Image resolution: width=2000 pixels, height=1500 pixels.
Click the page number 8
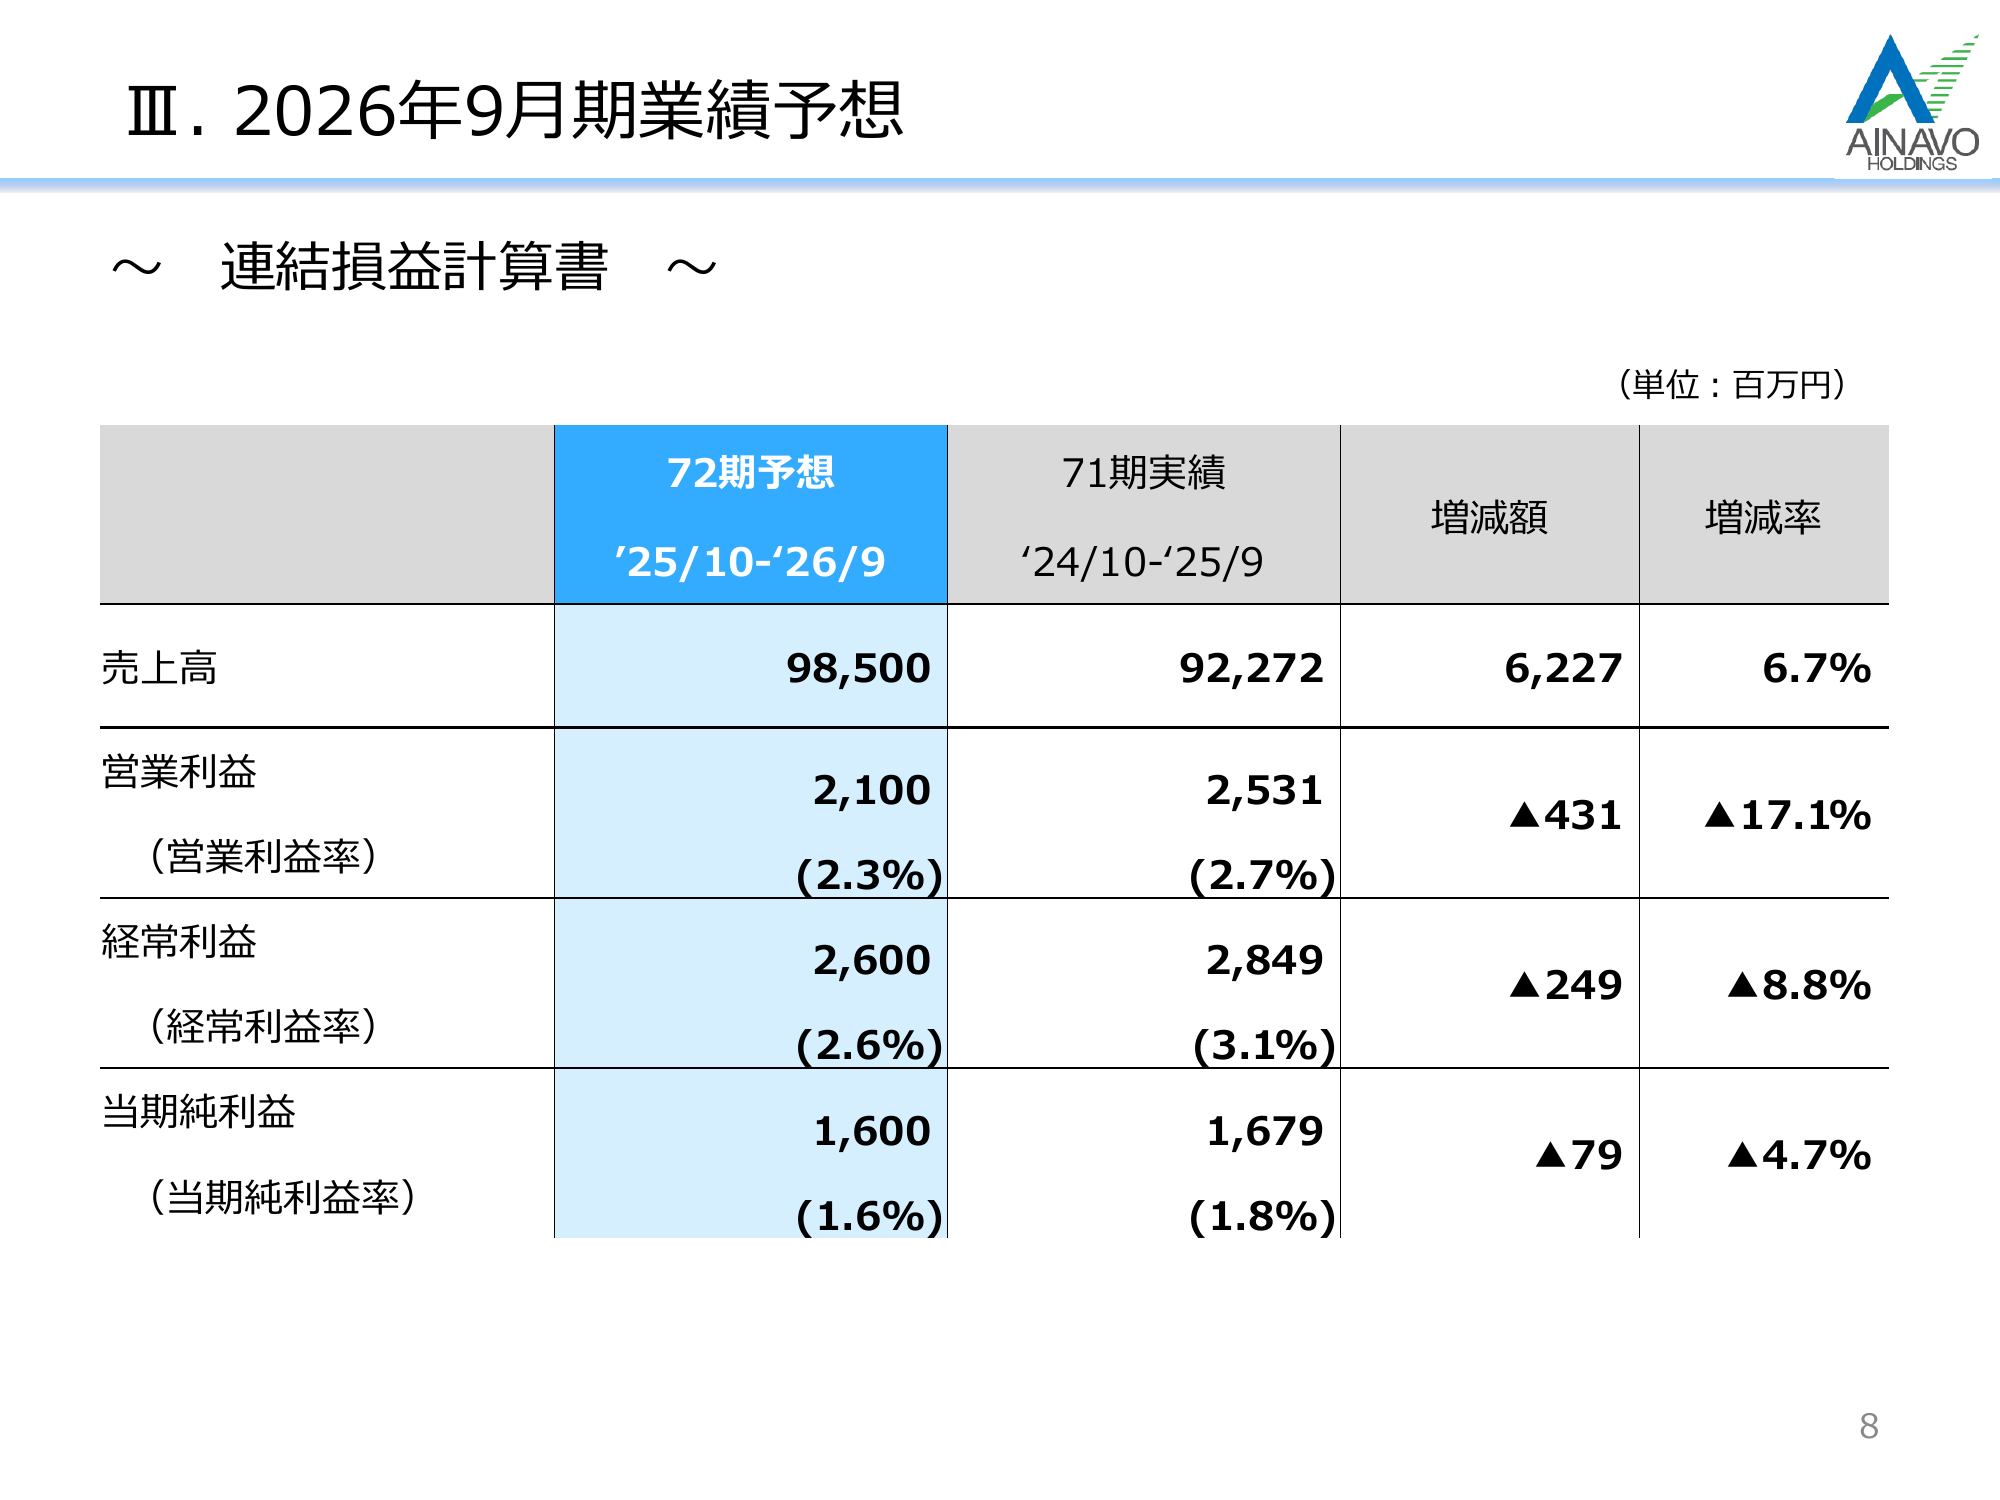(1868, 1426)
